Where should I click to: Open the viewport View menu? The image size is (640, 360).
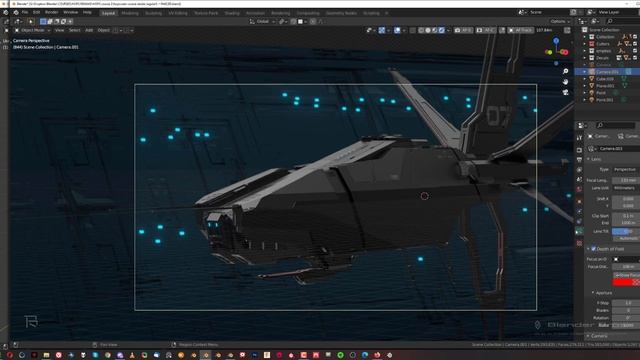(x=59, y=30)
